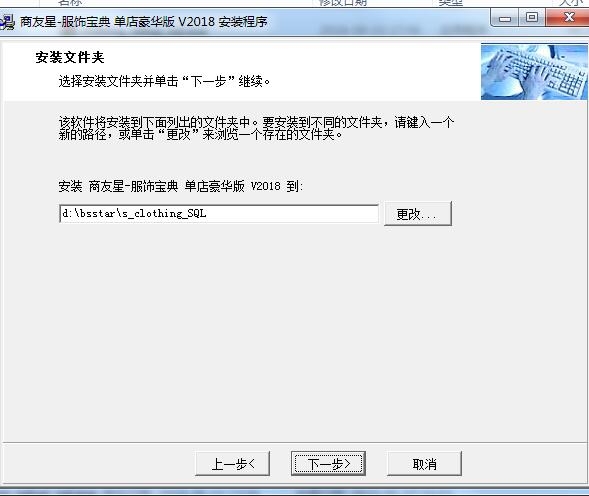Continue with the 下一步> button
The image size is (589, 496).
click(x=328, y=464)
